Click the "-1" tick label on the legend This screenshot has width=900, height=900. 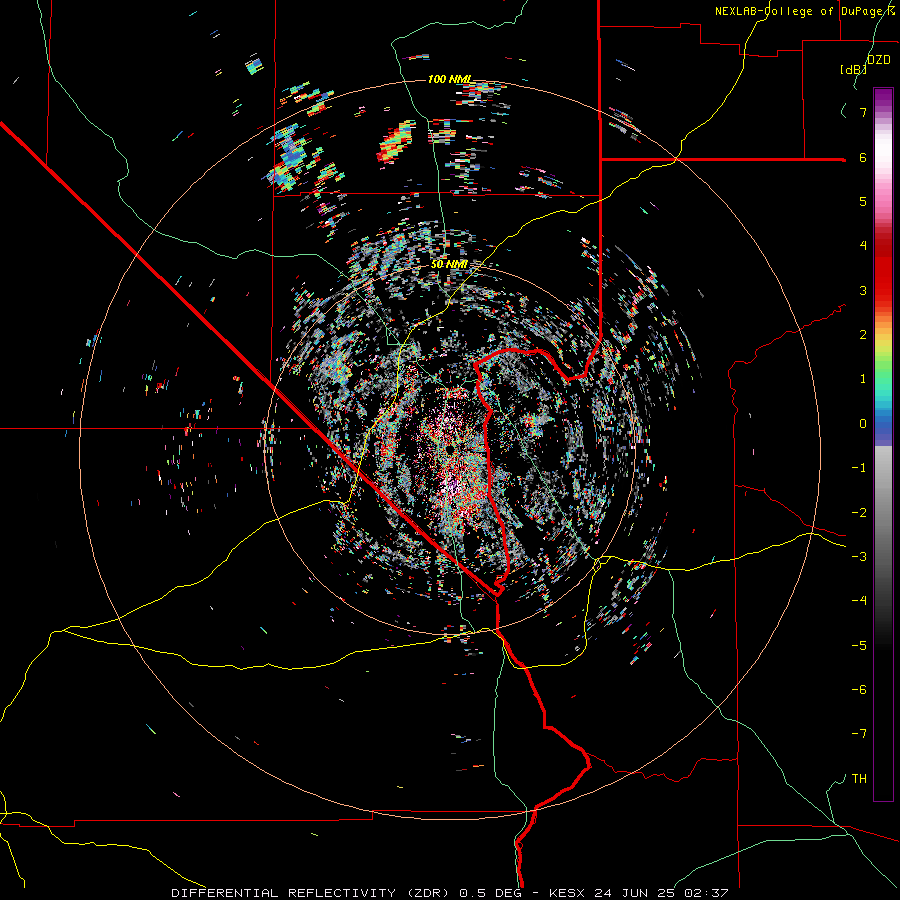pyautogui.click(x=859, y=468)
